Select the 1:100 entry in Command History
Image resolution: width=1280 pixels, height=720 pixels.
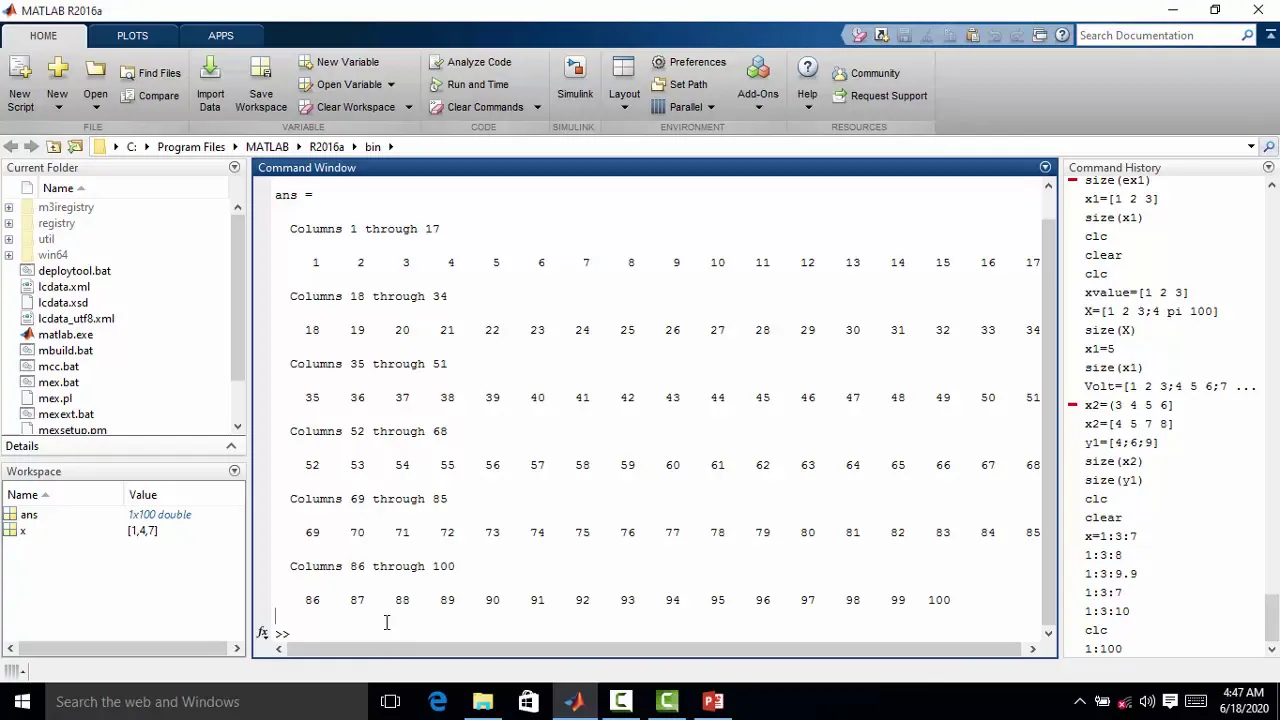[x=1103, y=649]
